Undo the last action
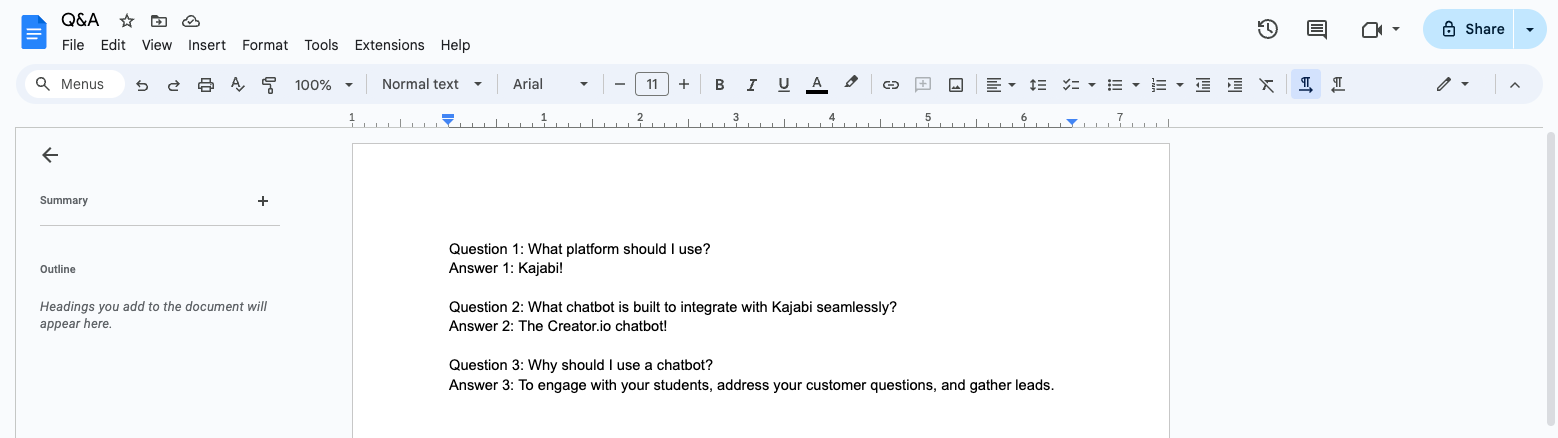This screenshot has width=1558, height=438. (x=142, y=85)
